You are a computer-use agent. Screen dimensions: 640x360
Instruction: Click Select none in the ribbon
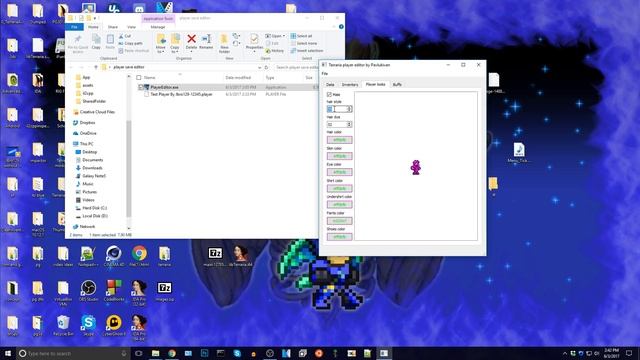(x=304, y=43)
